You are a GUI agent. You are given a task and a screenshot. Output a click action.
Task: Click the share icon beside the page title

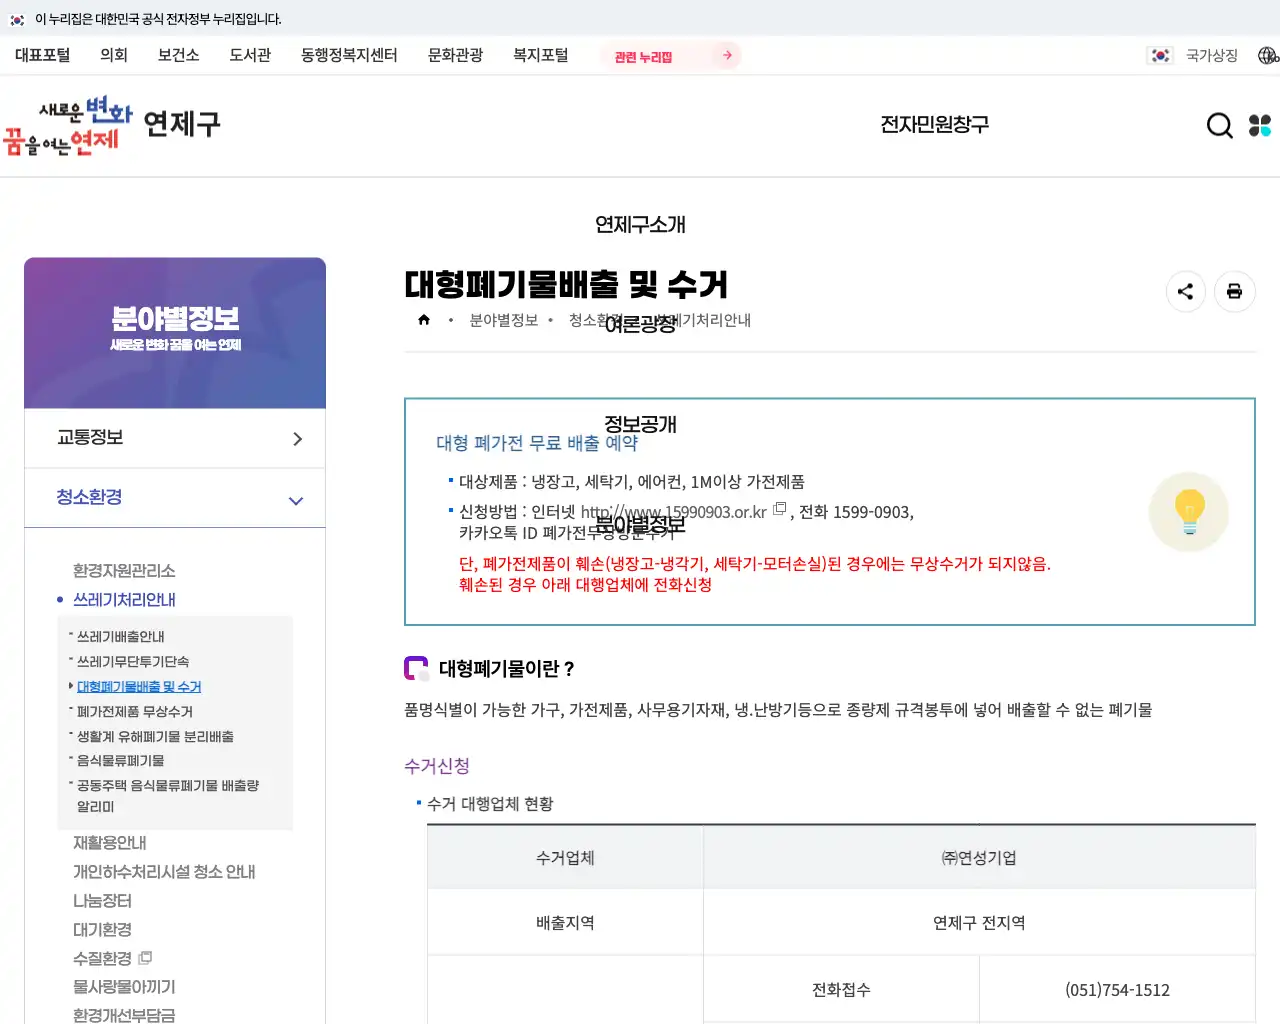(1186, 291)
